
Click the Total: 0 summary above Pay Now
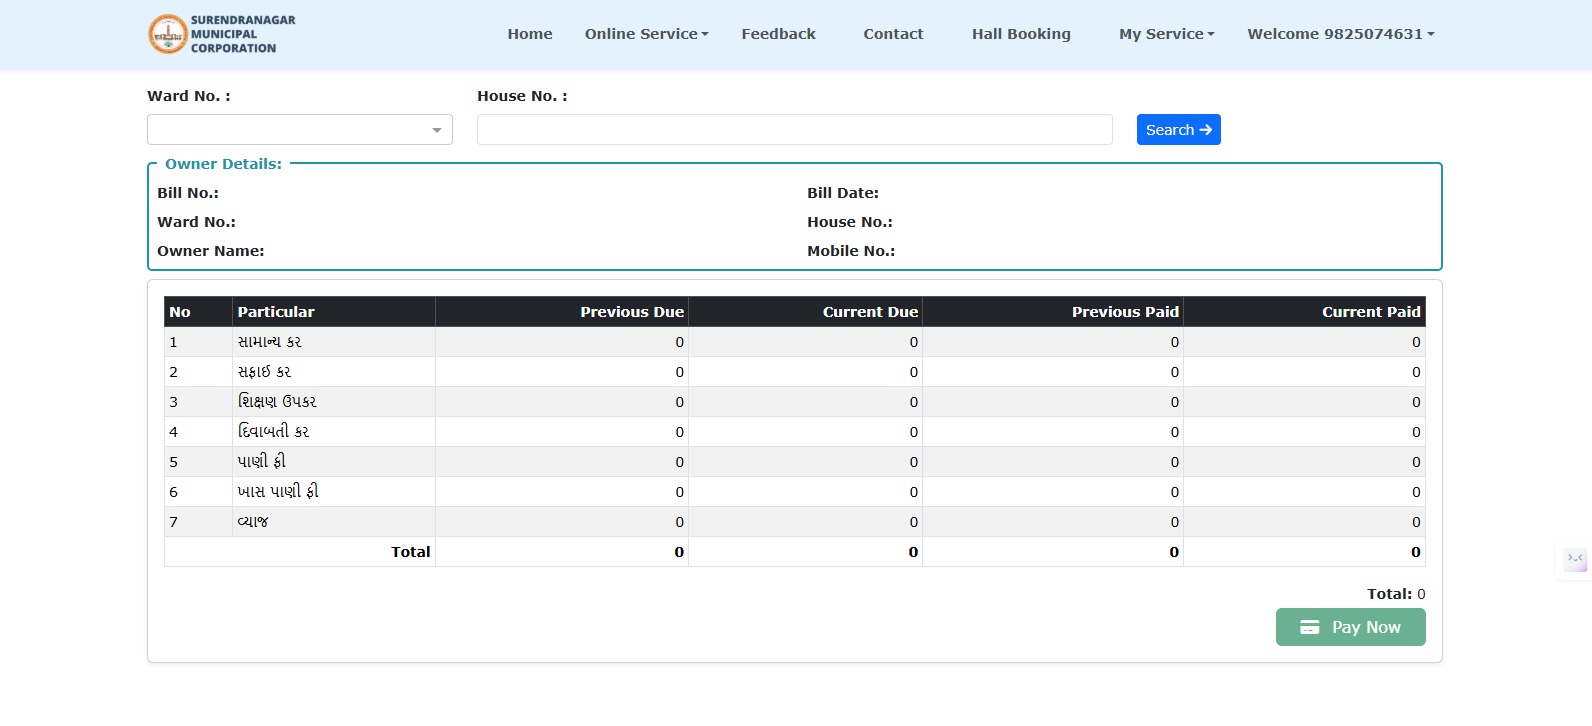tap(1396, 594)
